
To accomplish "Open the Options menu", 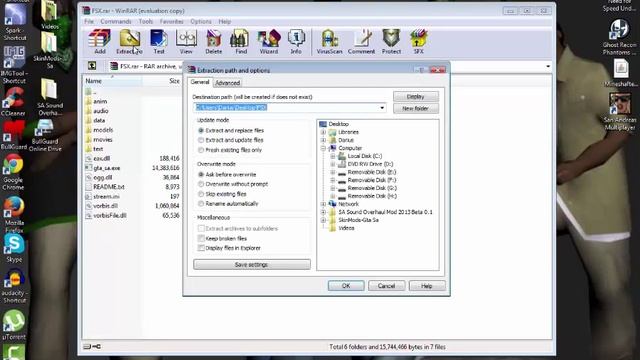I will click(201, 21).
